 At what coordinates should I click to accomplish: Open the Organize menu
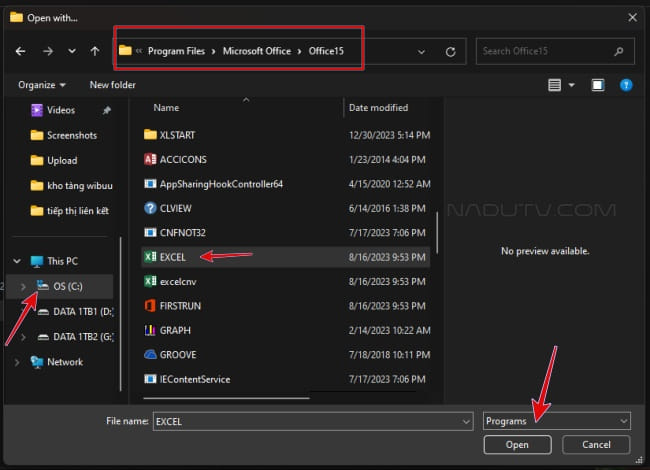click(41, 85)
